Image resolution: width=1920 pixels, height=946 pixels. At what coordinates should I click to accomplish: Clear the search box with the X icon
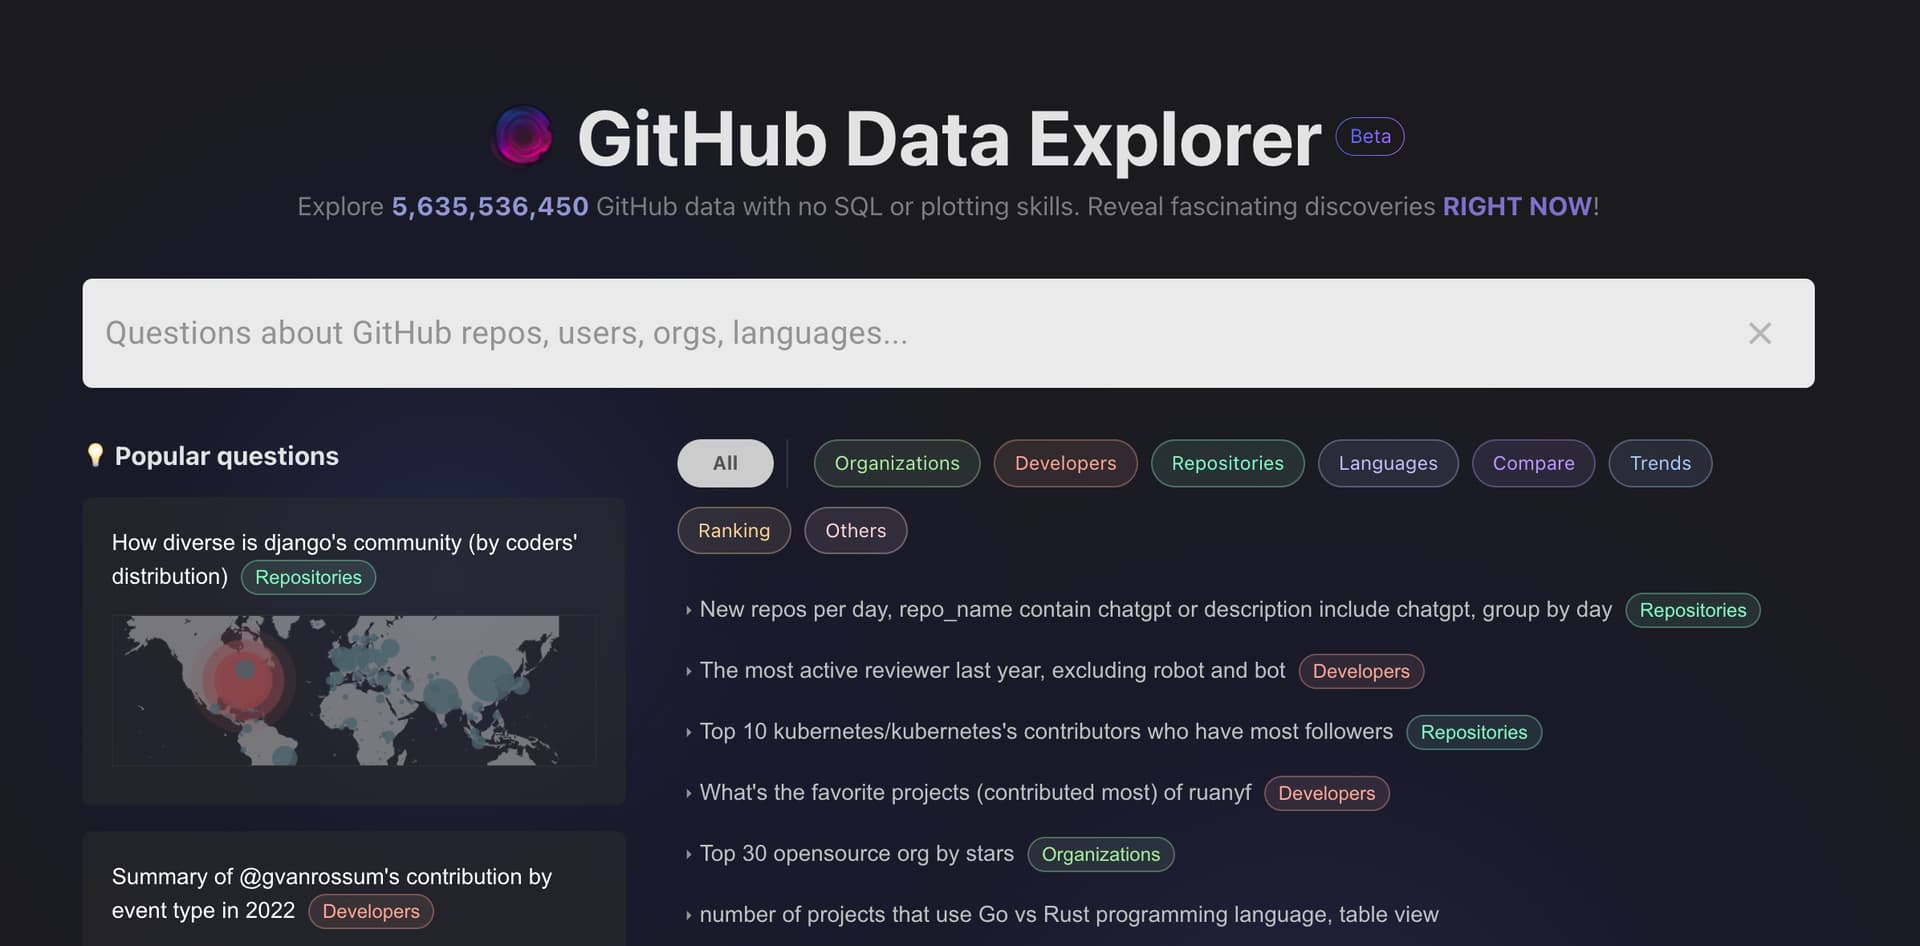(1759, 333)
